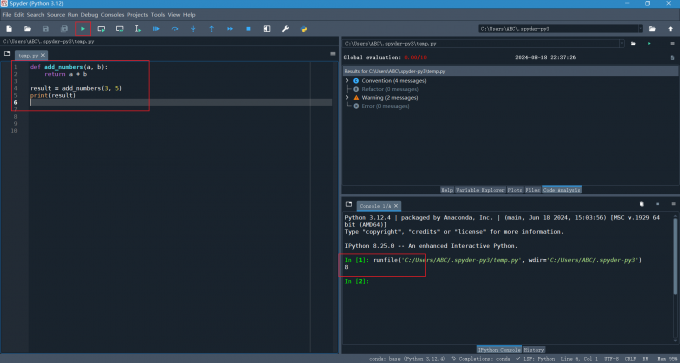Click the editor browse tabs icon
The width and height of the screenshot is (680, 363).
(7, 54)
